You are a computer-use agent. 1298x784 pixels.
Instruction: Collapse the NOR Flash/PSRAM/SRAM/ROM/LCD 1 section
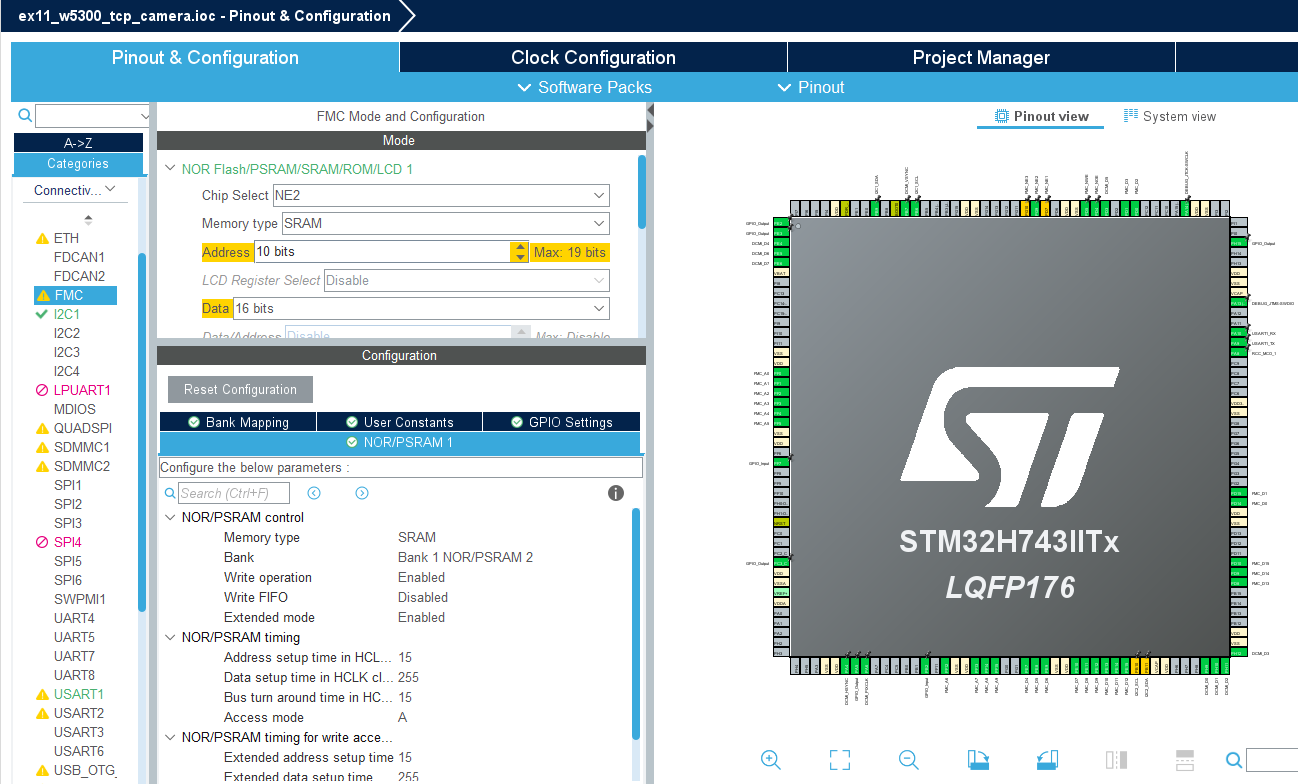[169, 169]
